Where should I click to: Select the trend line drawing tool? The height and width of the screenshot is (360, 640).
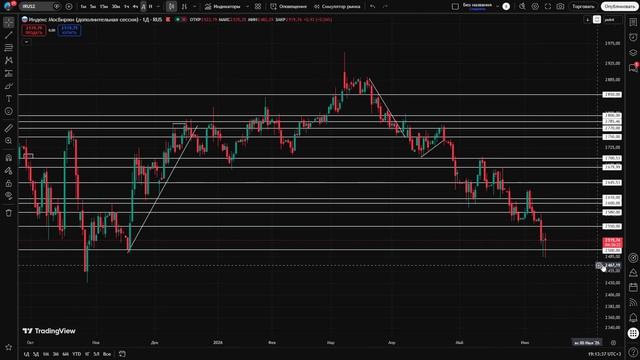9,35
